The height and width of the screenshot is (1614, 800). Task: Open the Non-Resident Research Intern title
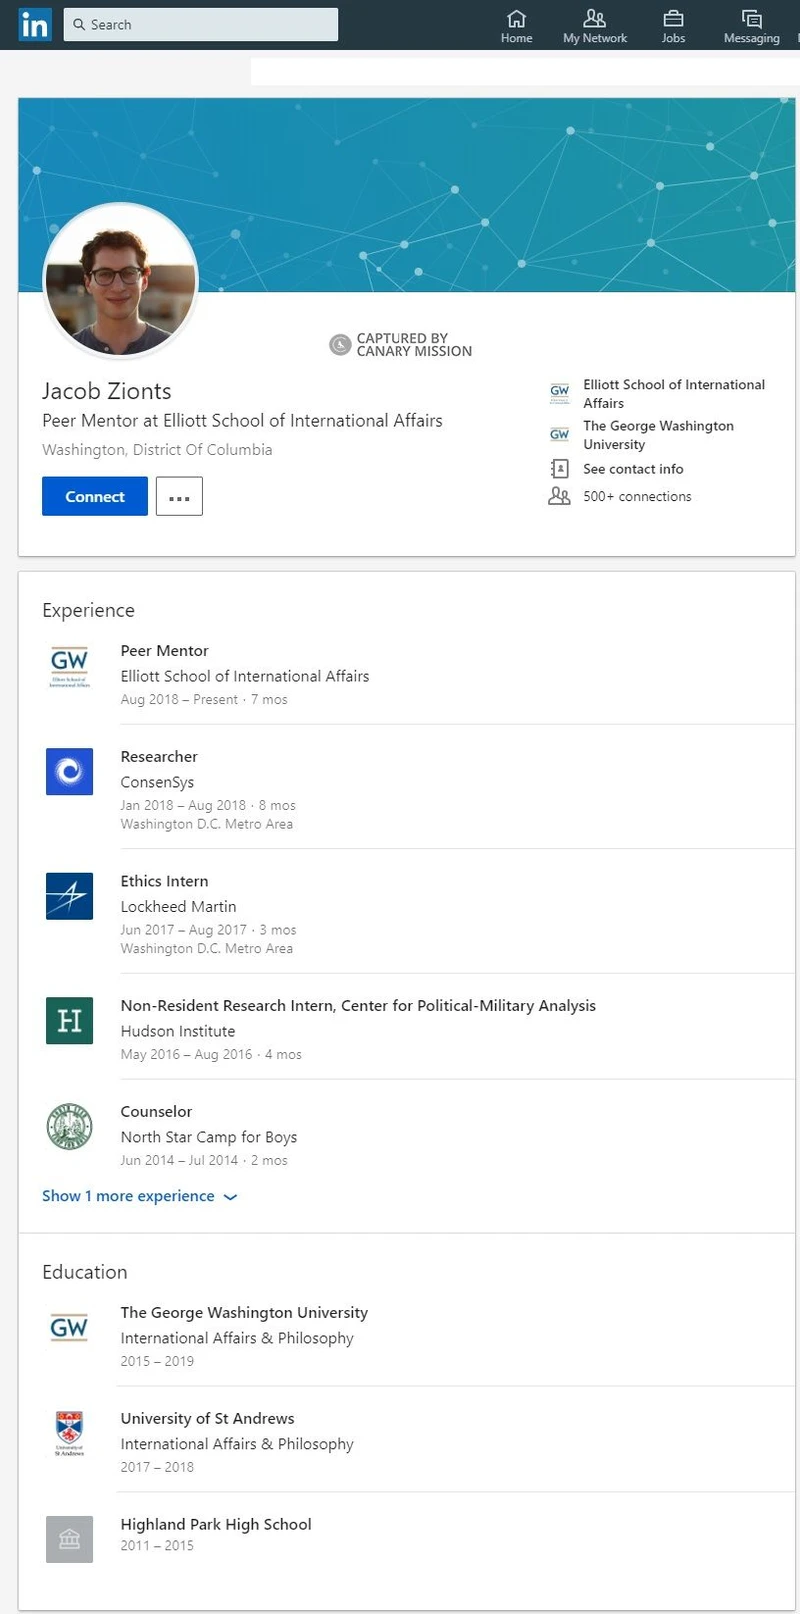point(358,1006)
